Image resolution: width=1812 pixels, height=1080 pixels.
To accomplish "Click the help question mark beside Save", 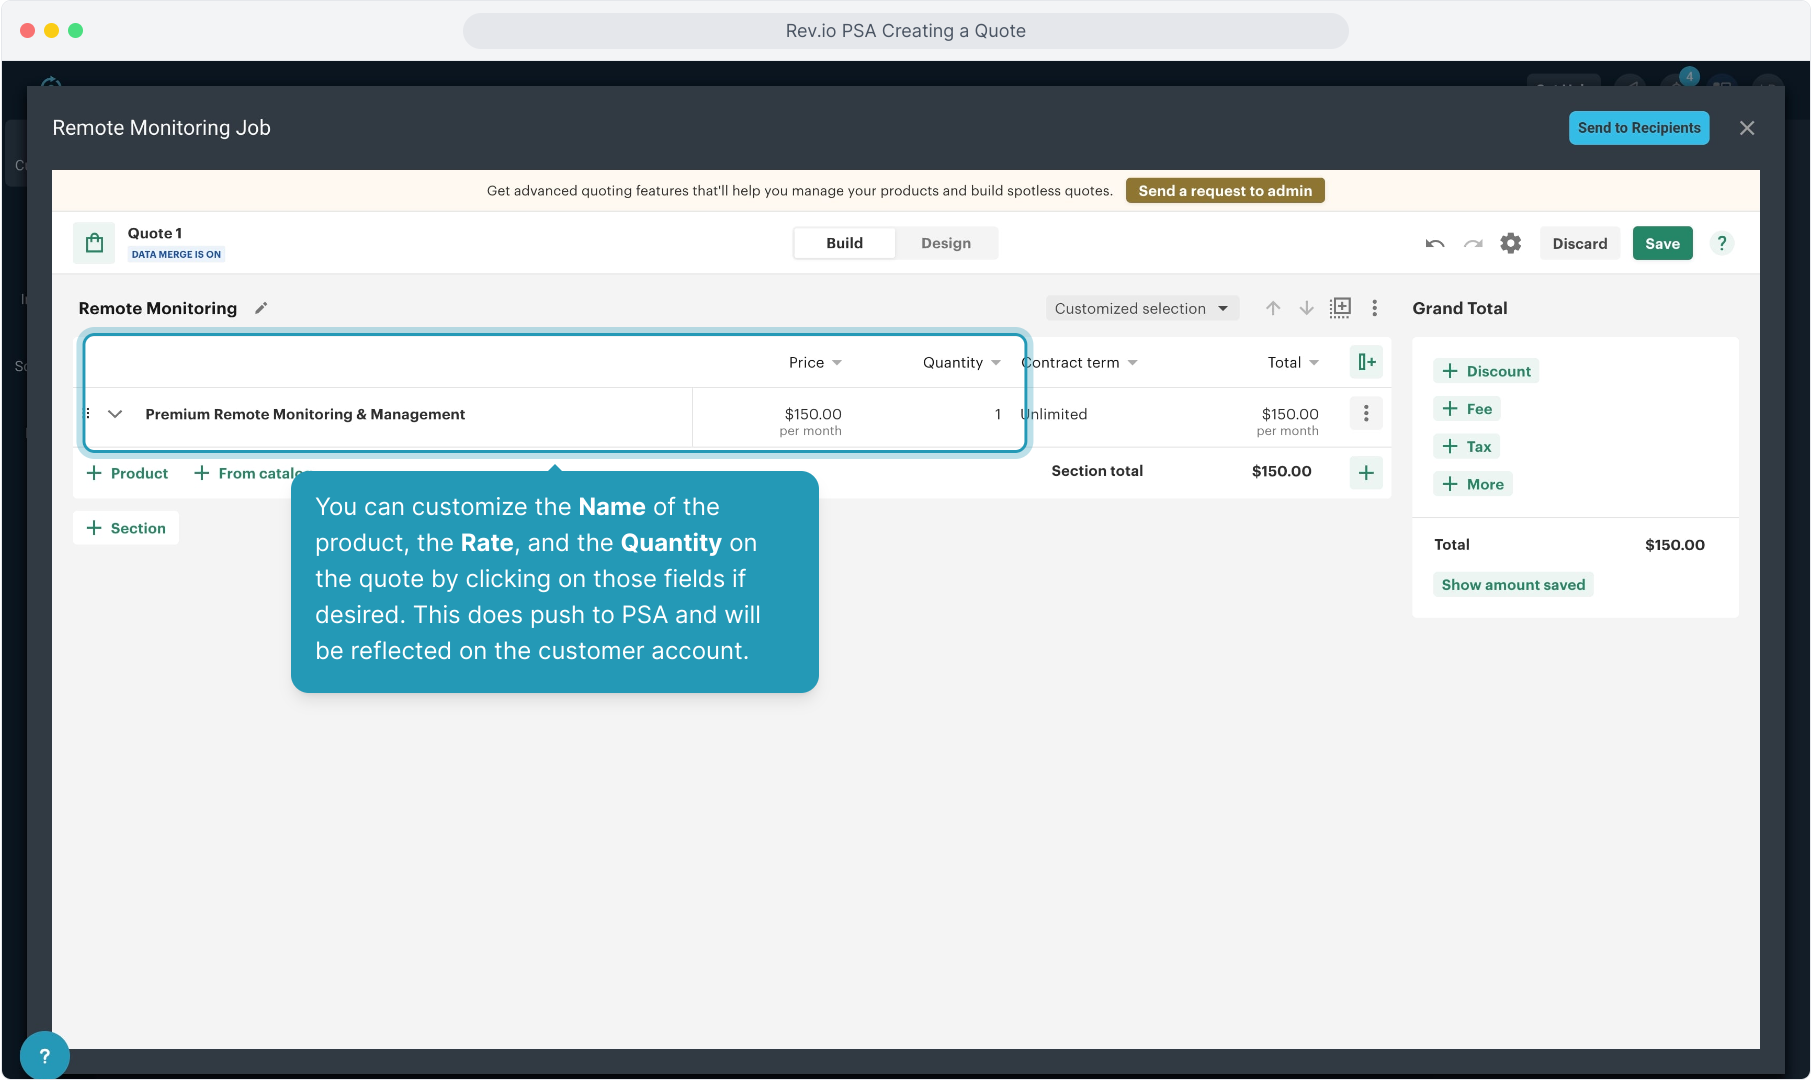I will [1721, 243].
